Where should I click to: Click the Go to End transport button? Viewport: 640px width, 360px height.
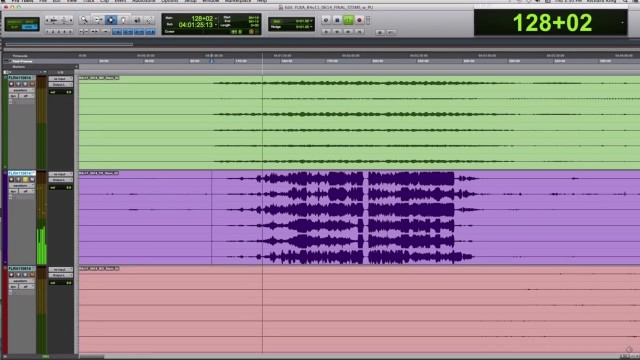click(359, 32)
